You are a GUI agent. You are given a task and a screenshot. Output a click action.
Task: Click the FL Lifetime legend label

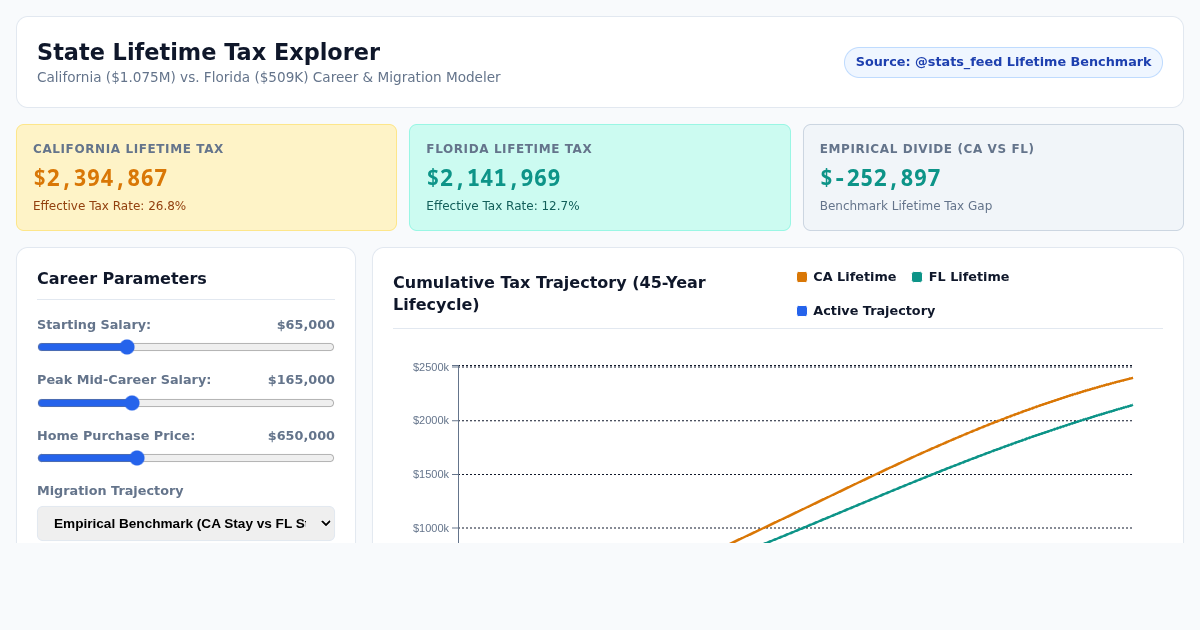(969, 277)
